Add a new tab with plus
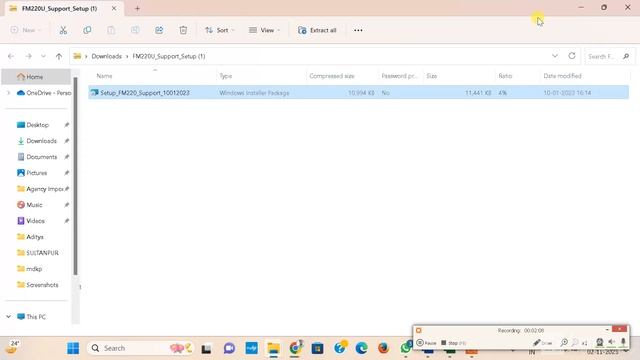 coord(137,8)
